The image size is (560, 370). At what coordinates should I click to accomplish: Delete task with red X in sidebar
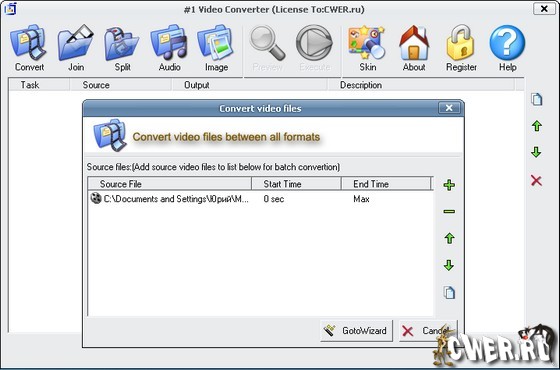coord(536,180)
